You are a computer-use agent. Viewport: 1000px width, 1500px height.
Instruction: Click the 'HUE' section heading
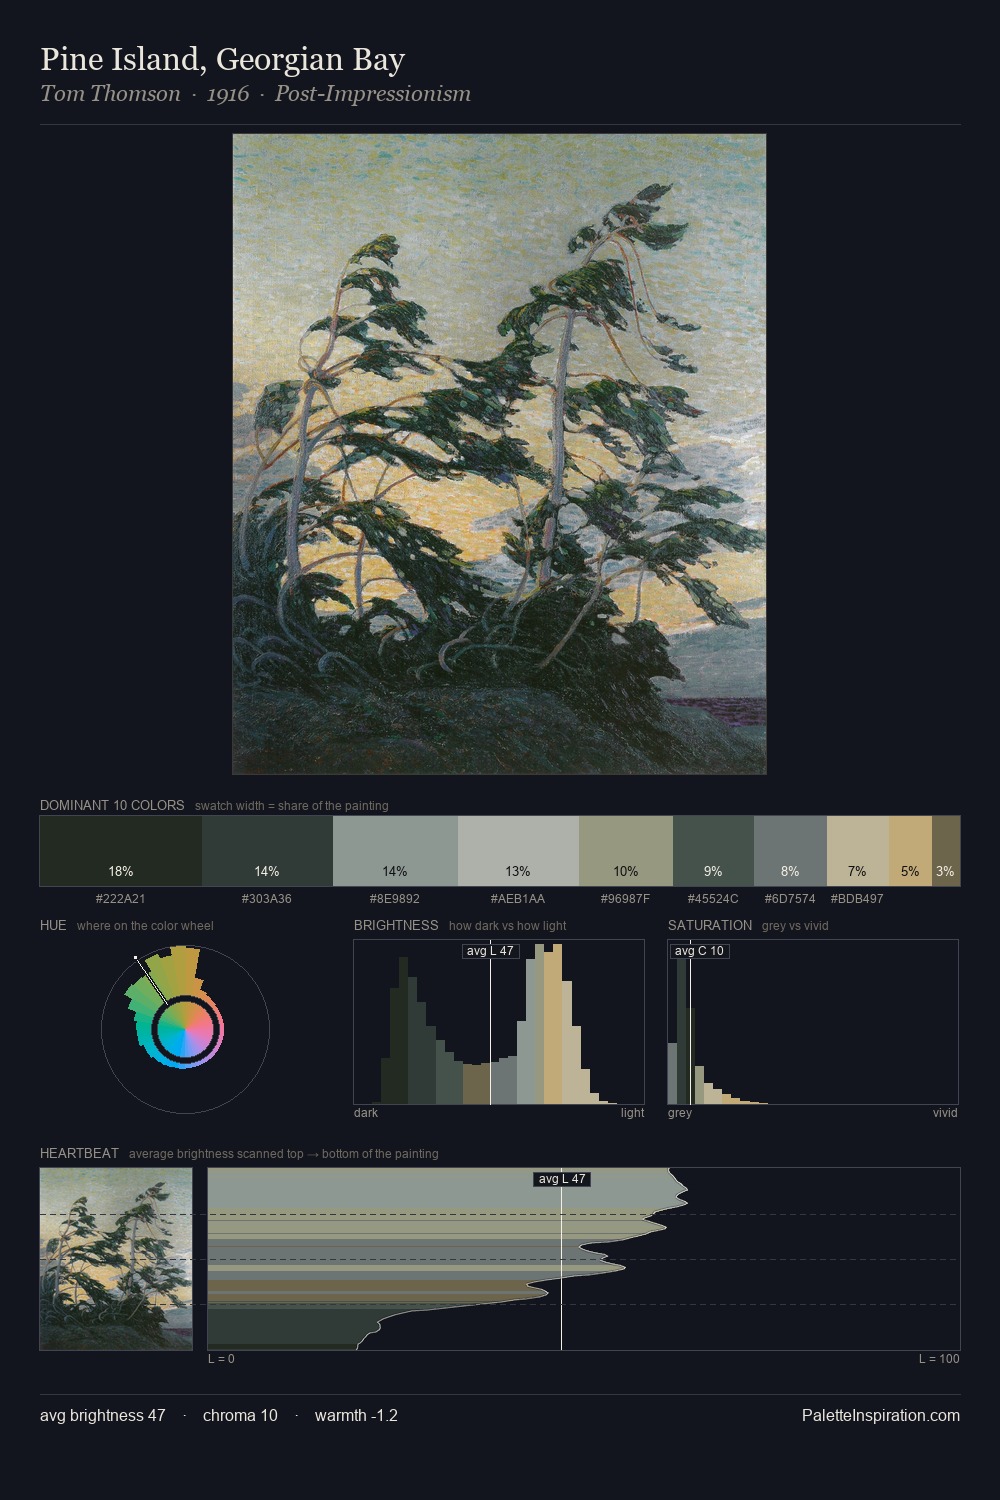[x=53, y=926]
